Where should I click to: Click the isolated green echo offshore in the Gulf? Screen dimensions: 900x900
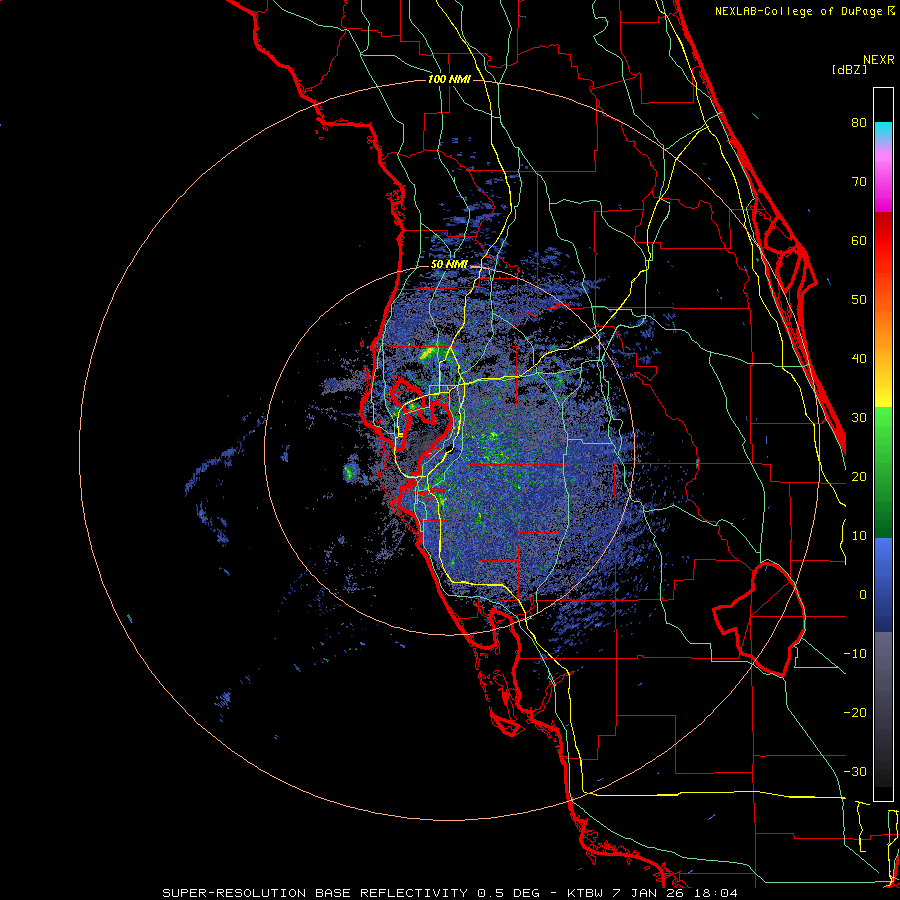coord(350,473)
